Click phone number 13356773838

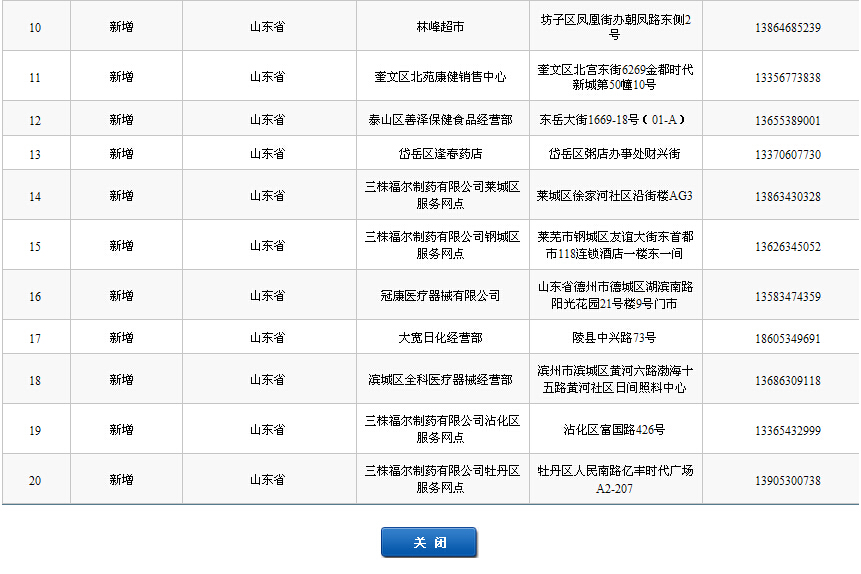point(788,77)
